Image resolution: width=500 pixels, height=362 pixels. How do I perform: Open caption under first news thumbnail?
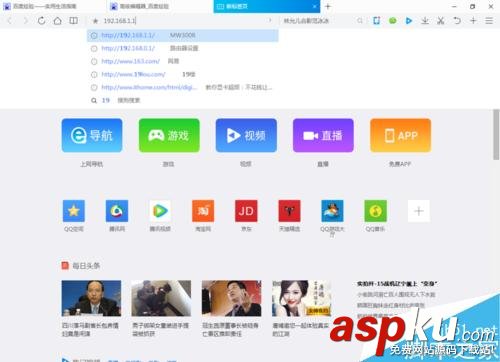click(90, 329)
